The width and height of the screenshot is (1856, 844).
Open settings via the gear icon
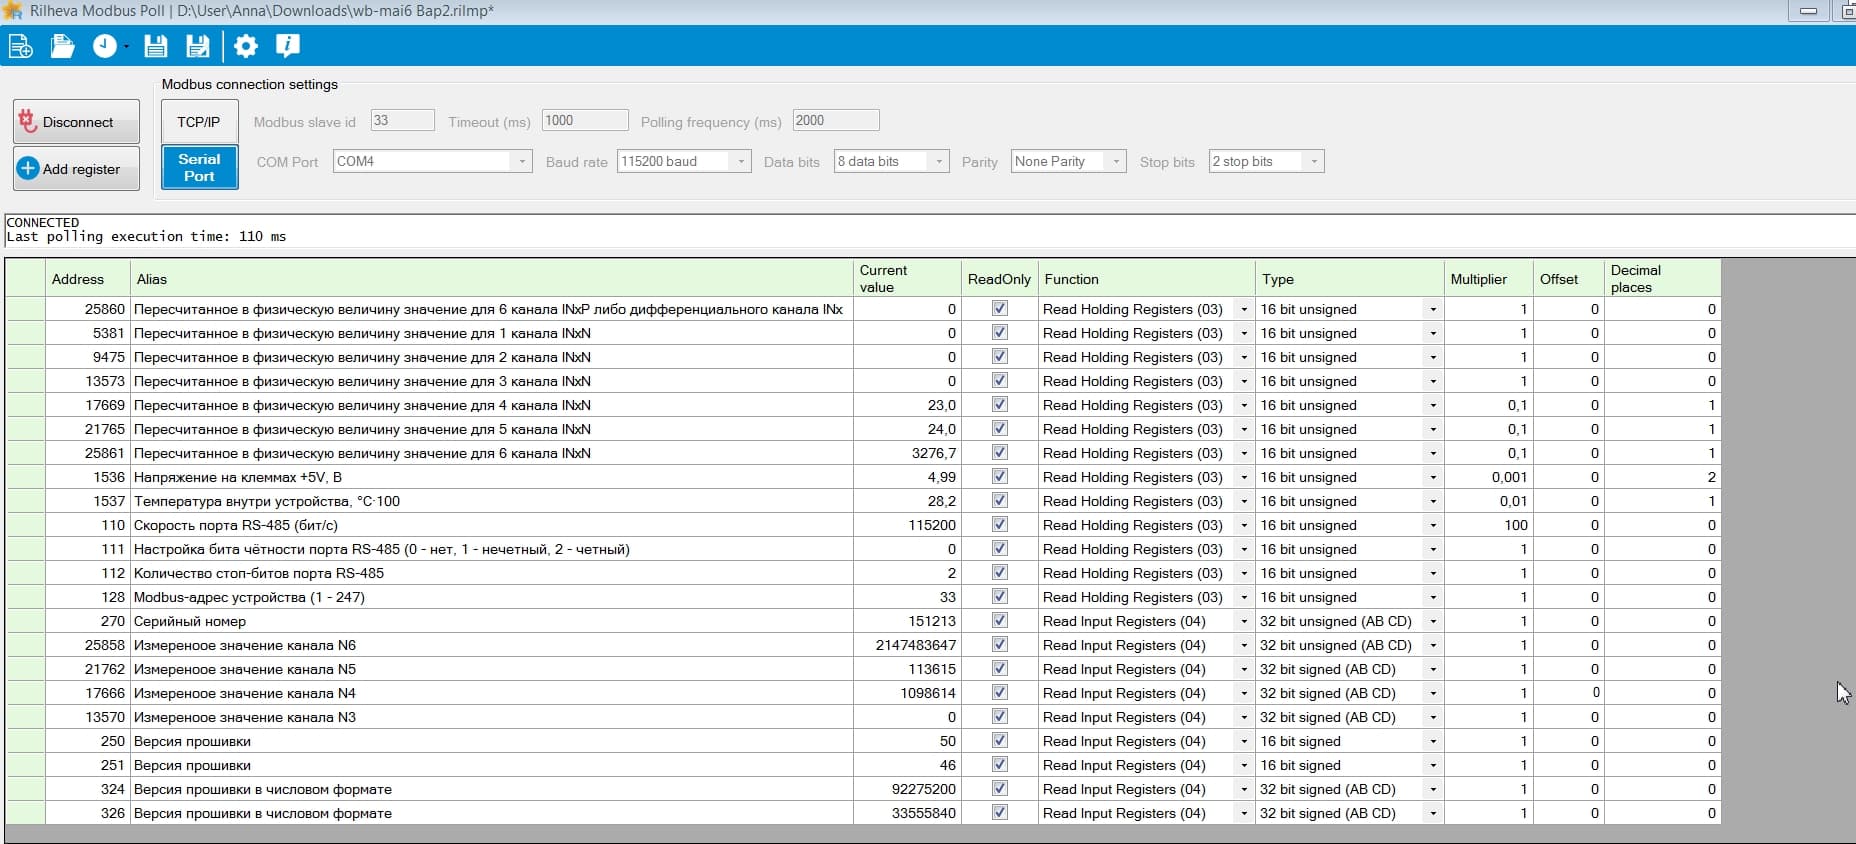pos(246,46)
